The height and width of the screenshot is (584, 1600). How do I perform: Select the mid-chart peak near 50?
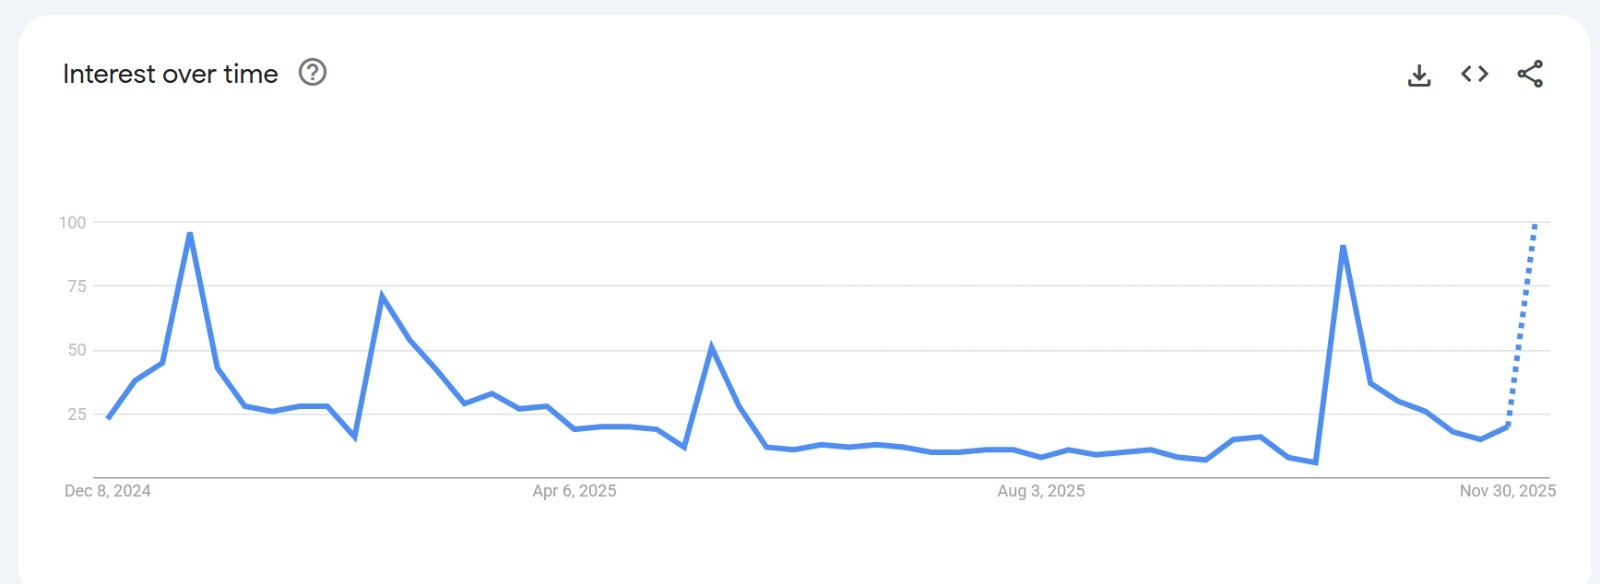[711, 348]
